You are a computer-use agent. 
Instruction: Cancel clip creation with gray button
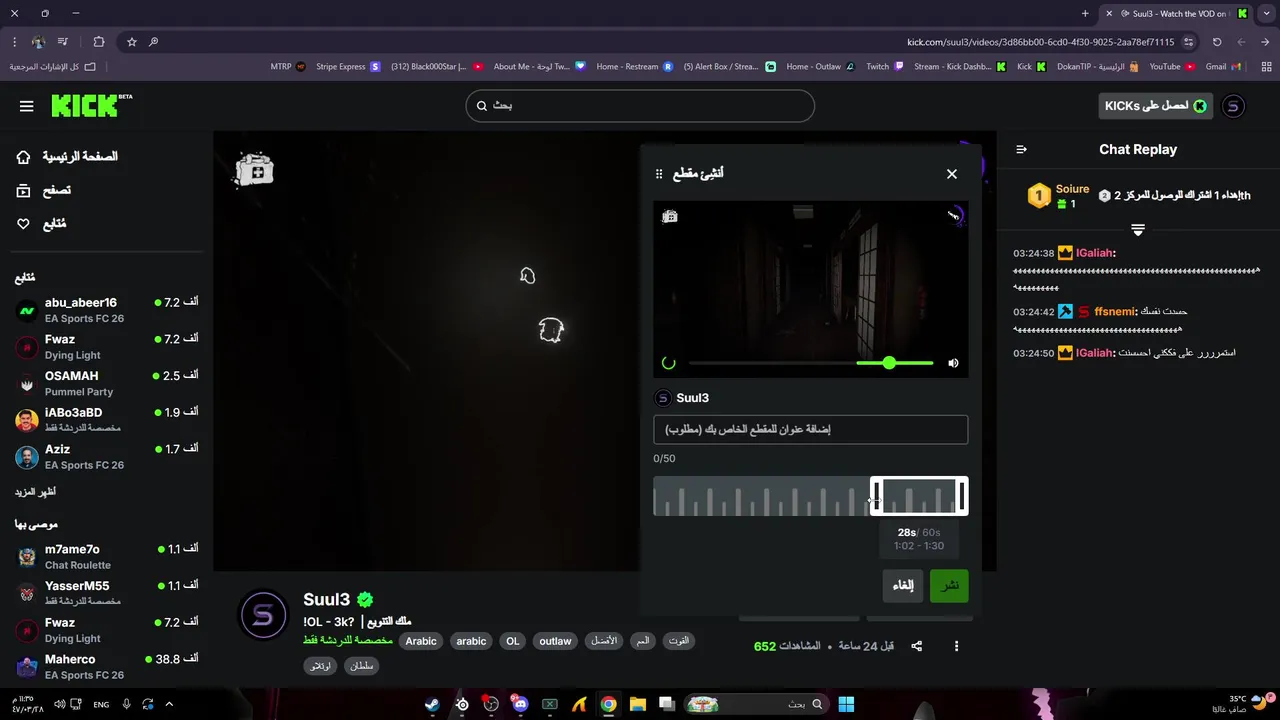(903, 586)
